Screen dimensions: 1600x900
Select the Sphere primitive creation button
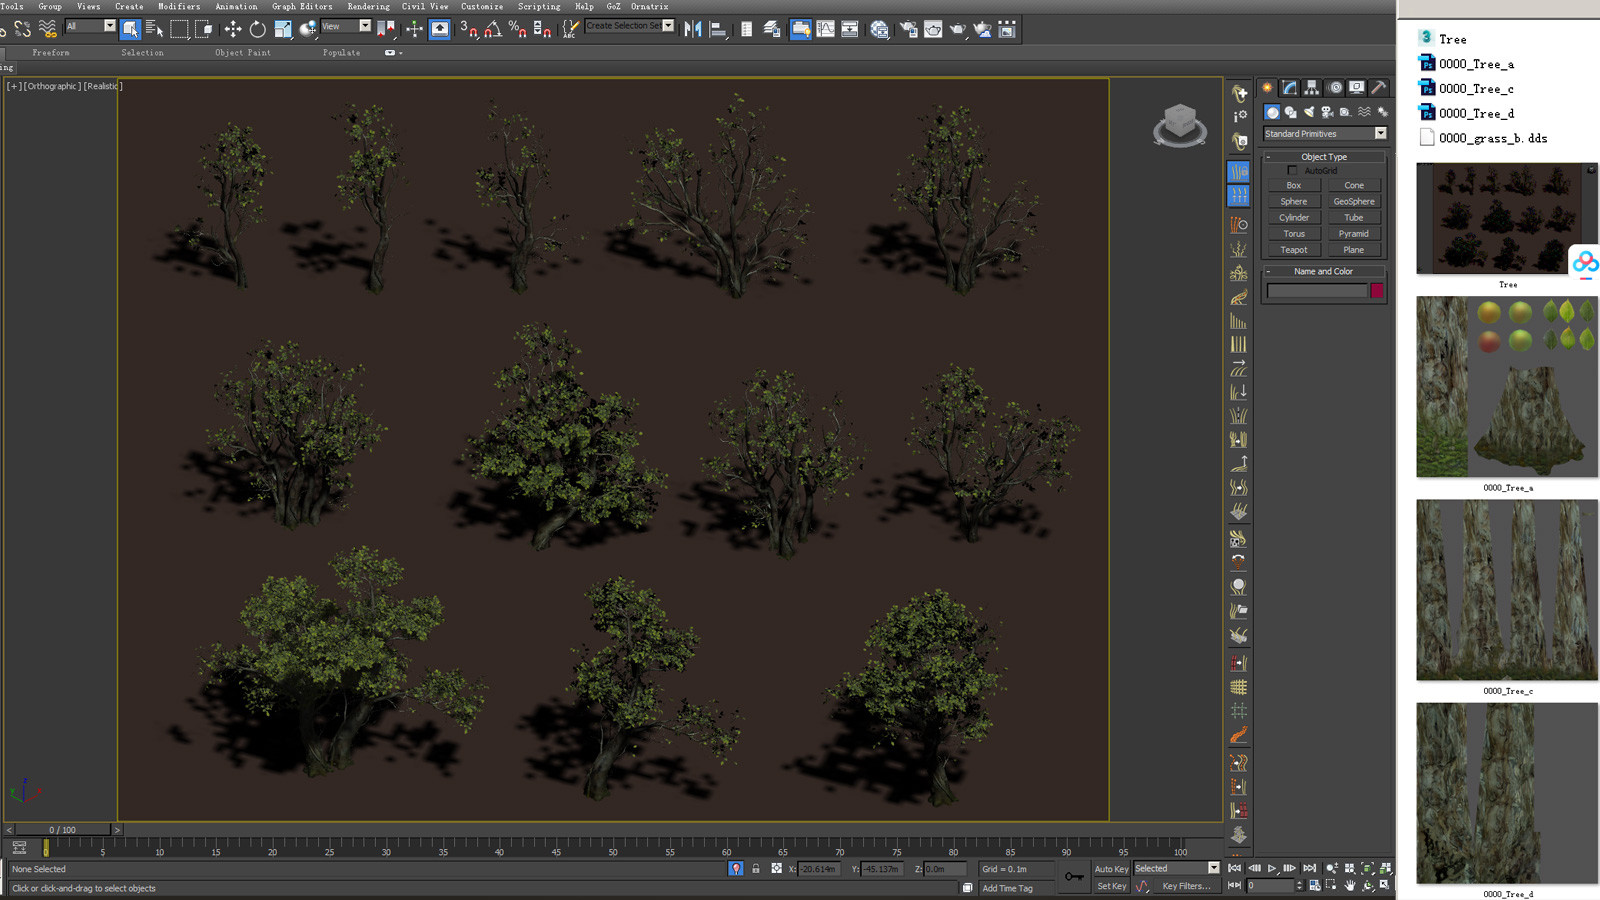tap(1293, 201)
